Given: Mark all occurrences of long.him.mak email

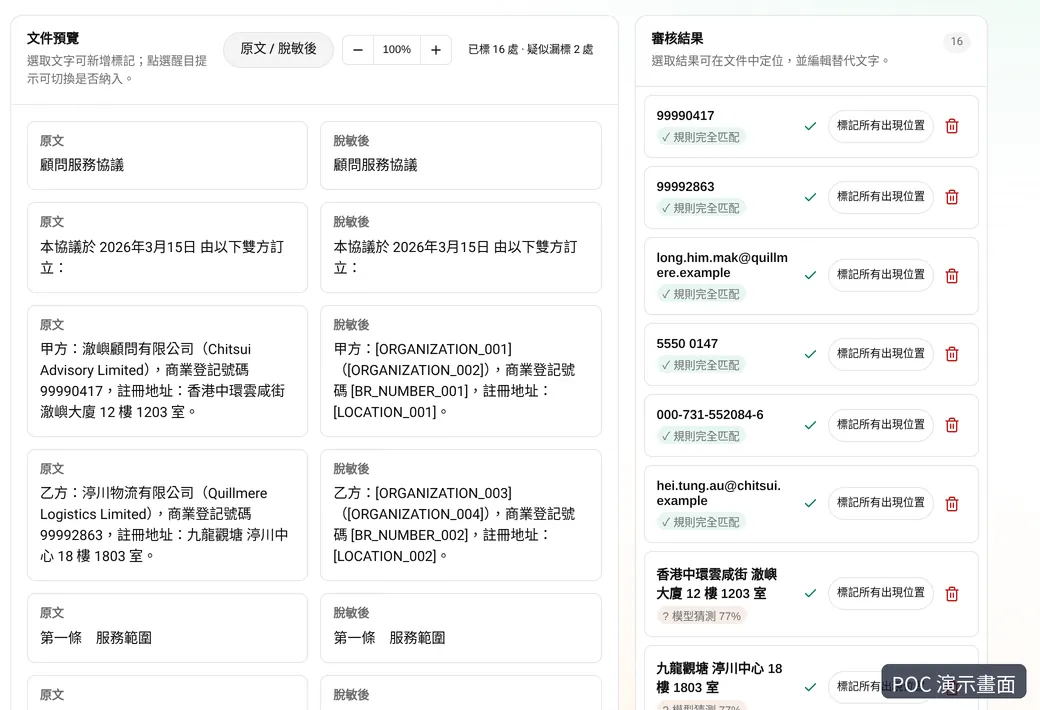Looking at the screenshot, I should click(x=881, y=275).
